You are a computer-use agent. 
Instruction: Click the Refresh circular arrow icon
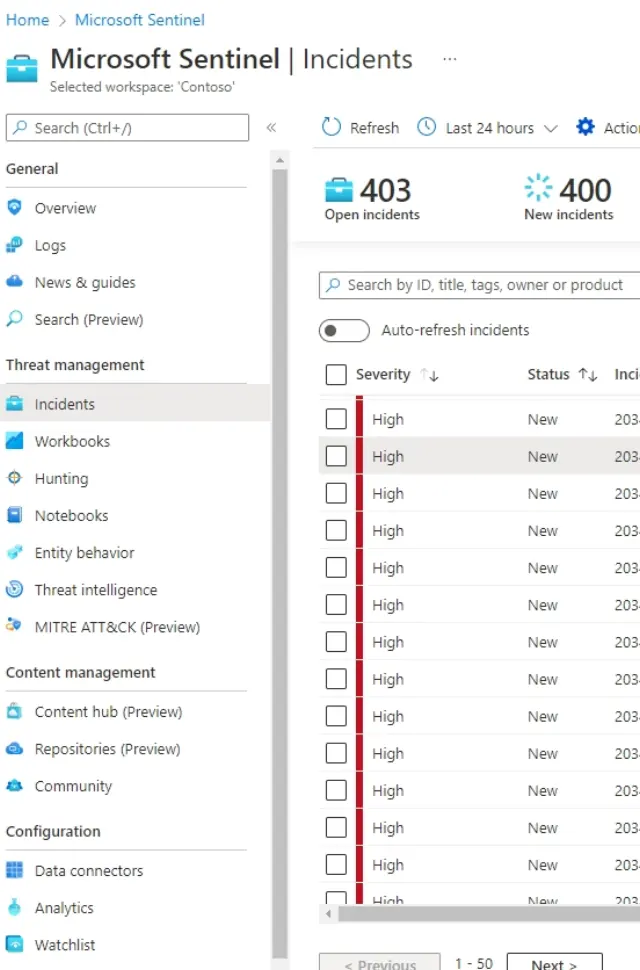(x=331, y=127)
